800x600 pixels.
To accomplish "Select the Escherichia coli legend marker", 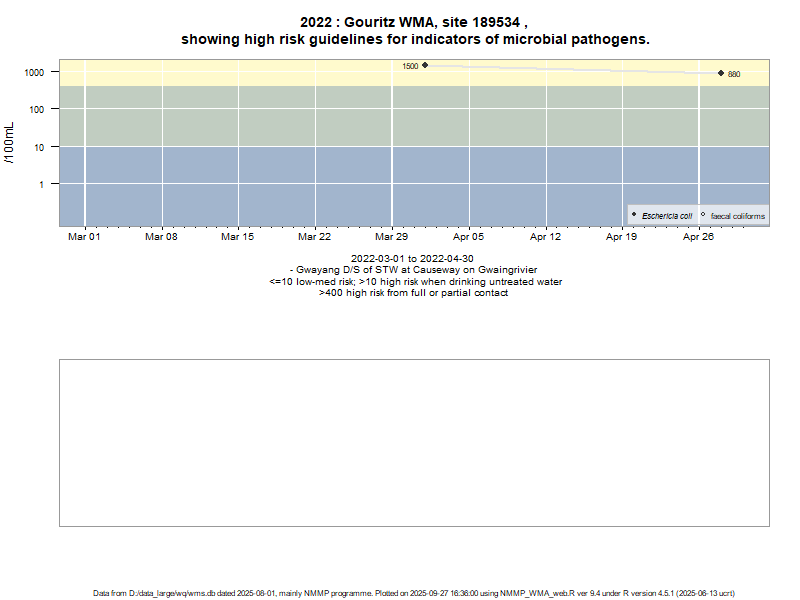I will coord(634,215).
